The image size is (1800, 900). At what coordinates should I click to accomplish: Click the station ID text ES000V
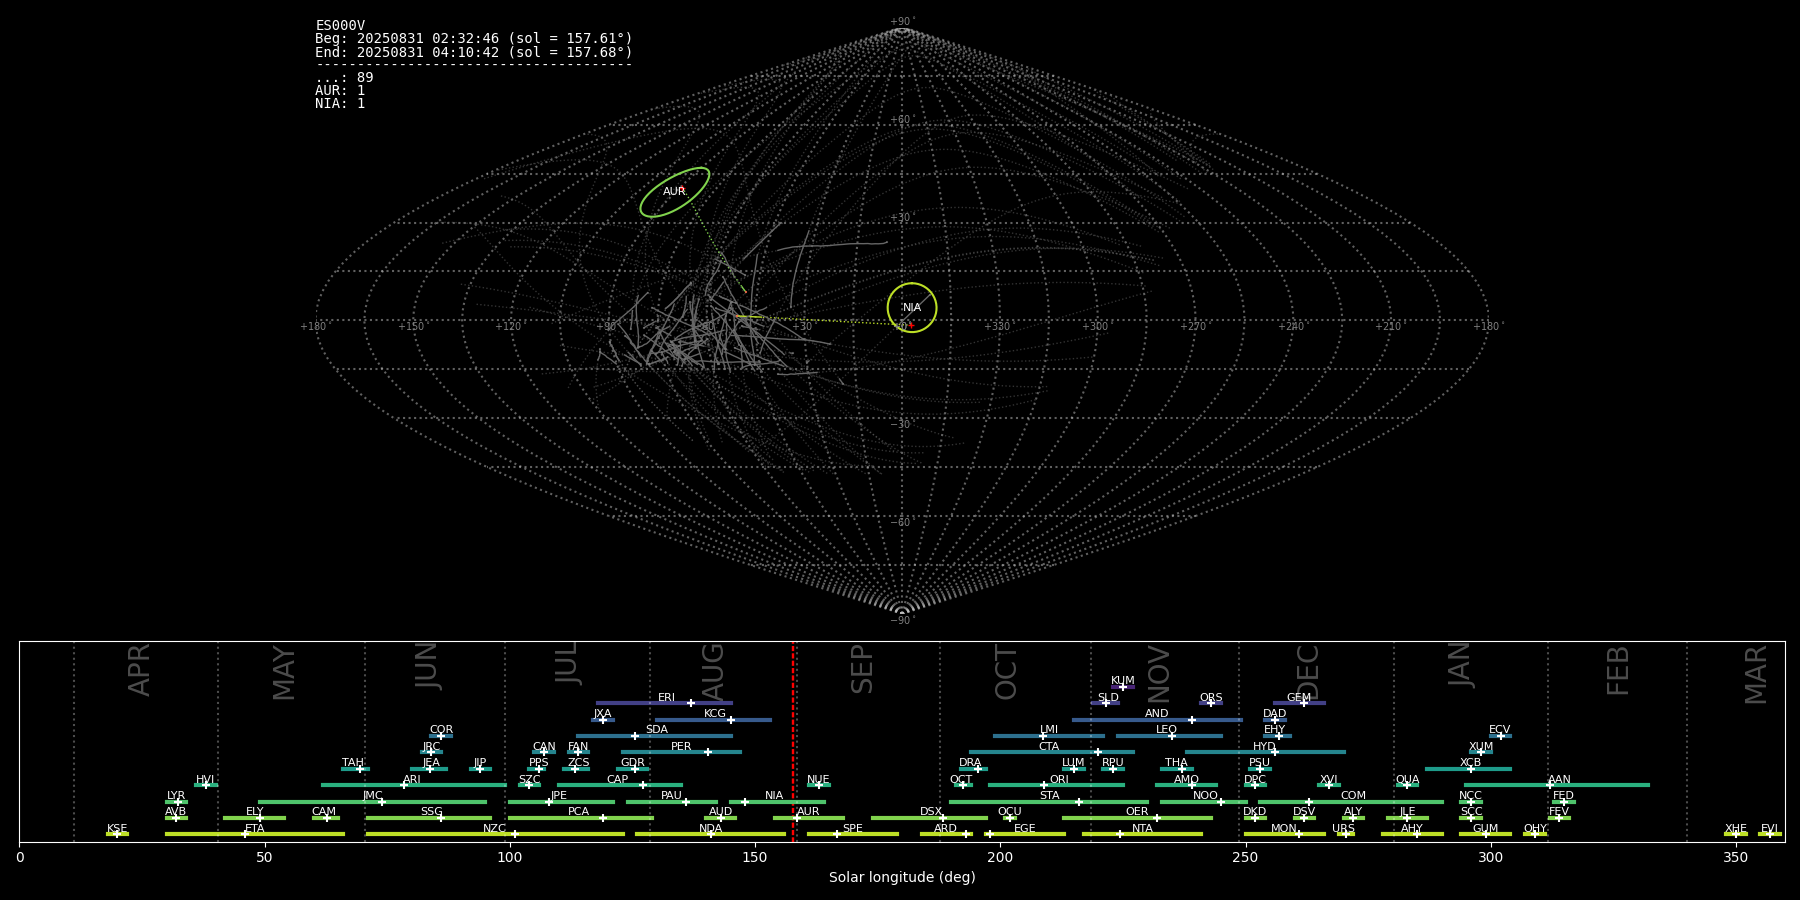pyautogui.click(x=340, y=26)
